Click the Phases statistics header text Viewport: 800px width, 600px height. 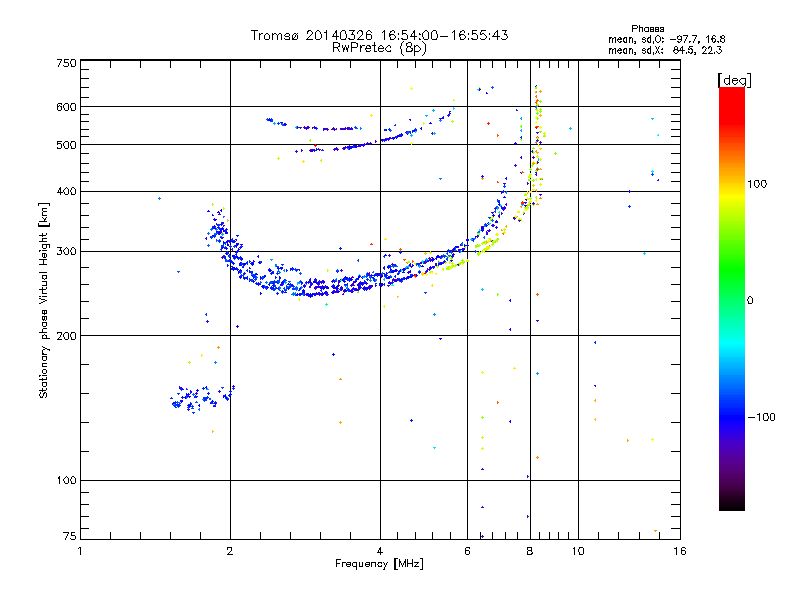click(647, 29)
